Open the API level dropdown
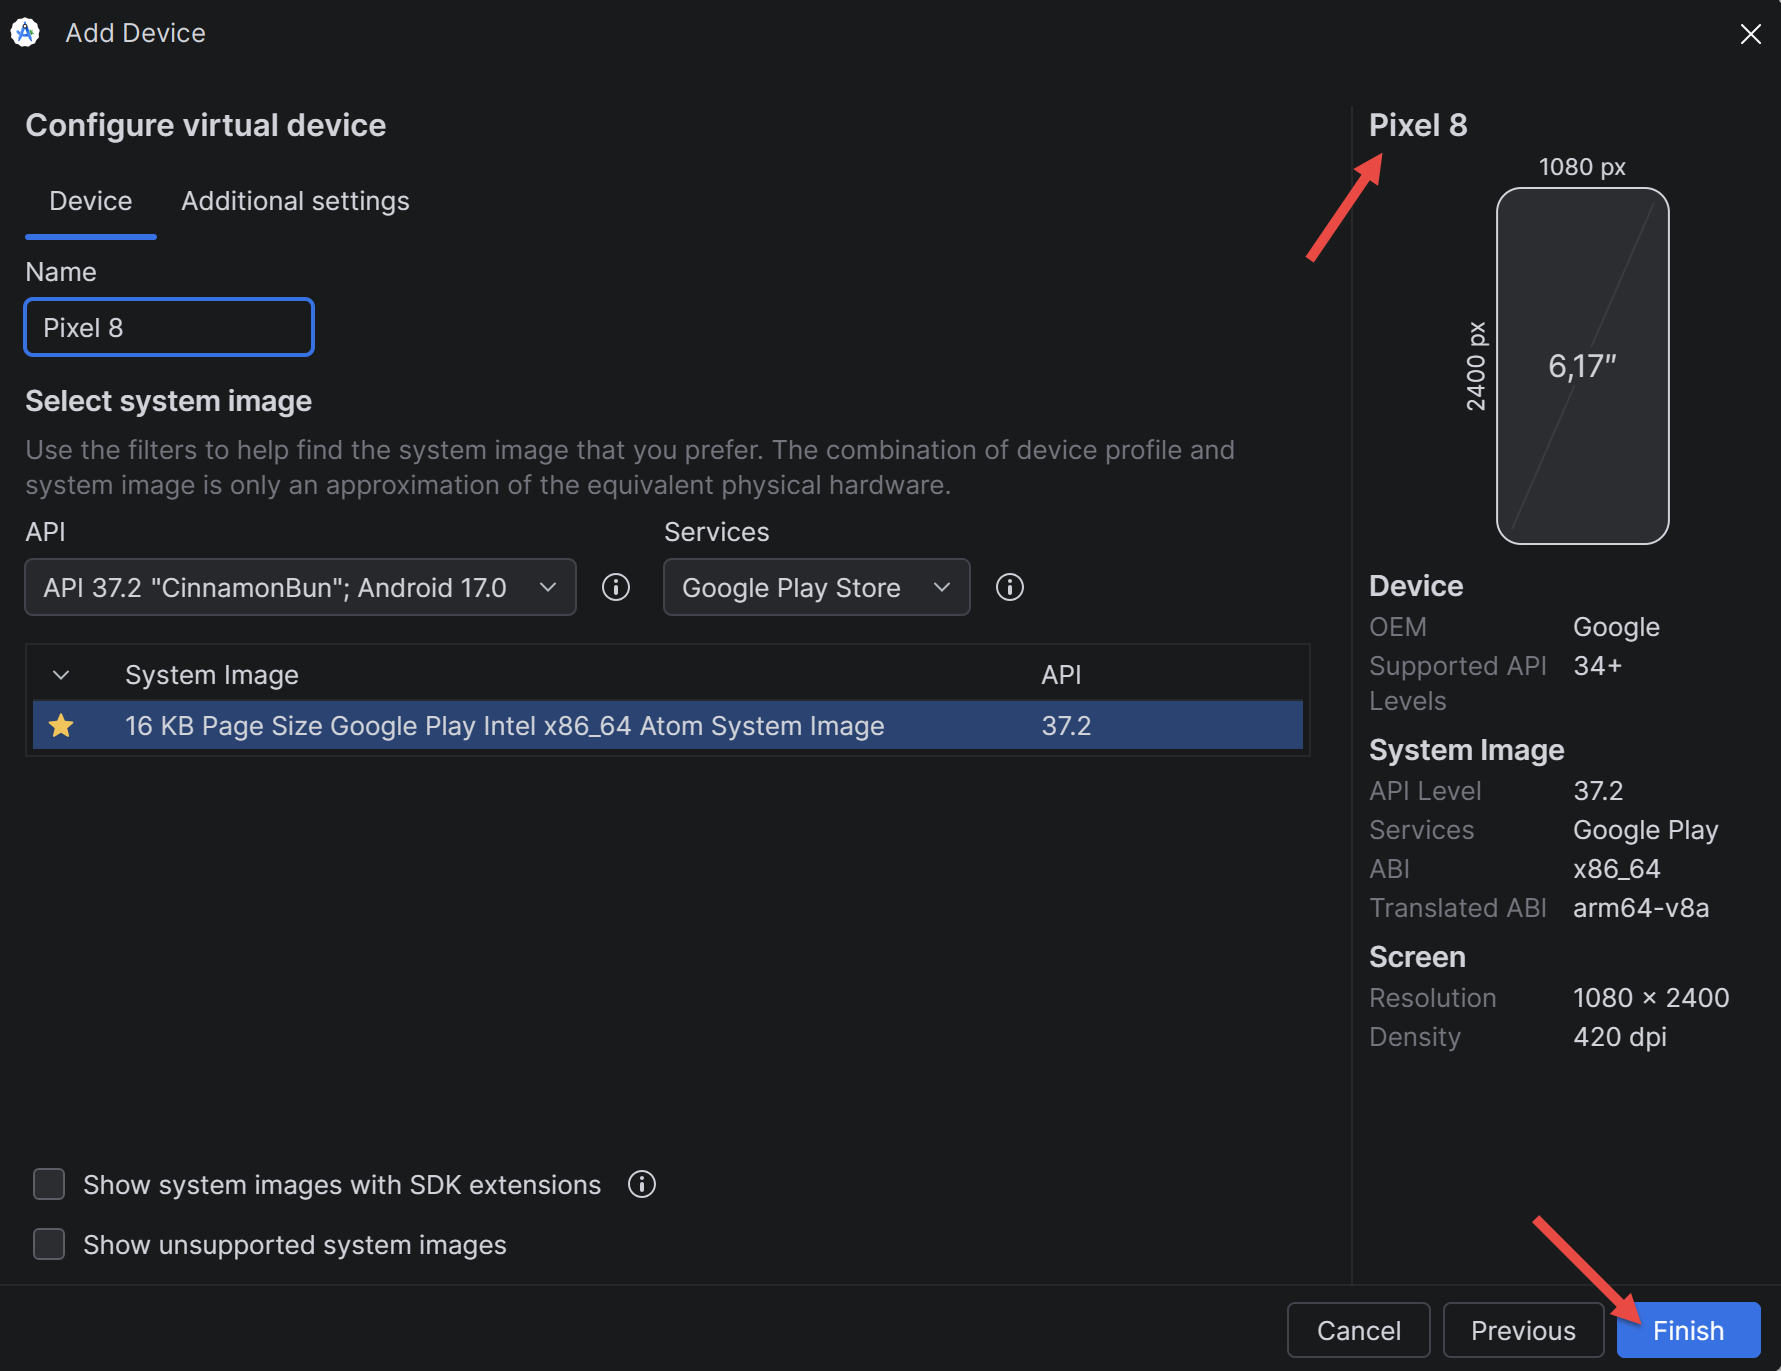The height and width of the screenshot is (1371, 1781). coord(300,587)
